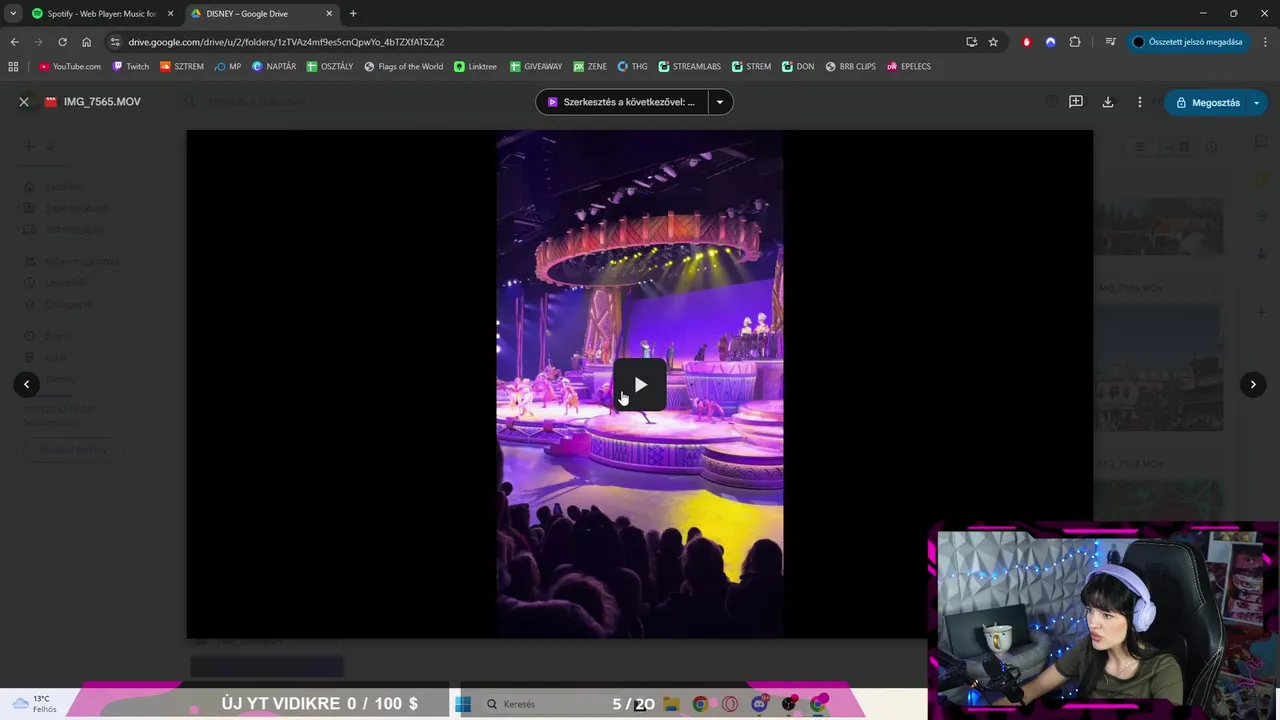Viewport: 1280px width, 720px height.
Task: Open File Explorer from the taskbar
Action: coord(671,704)
